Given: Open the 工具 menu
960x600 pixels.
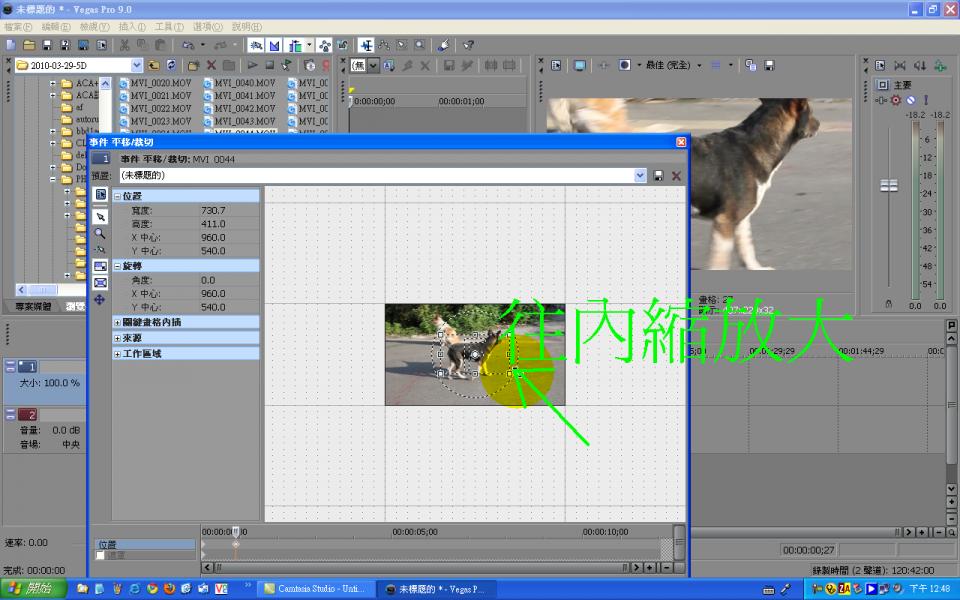Looking at the screenshot, I should [168, 26].
